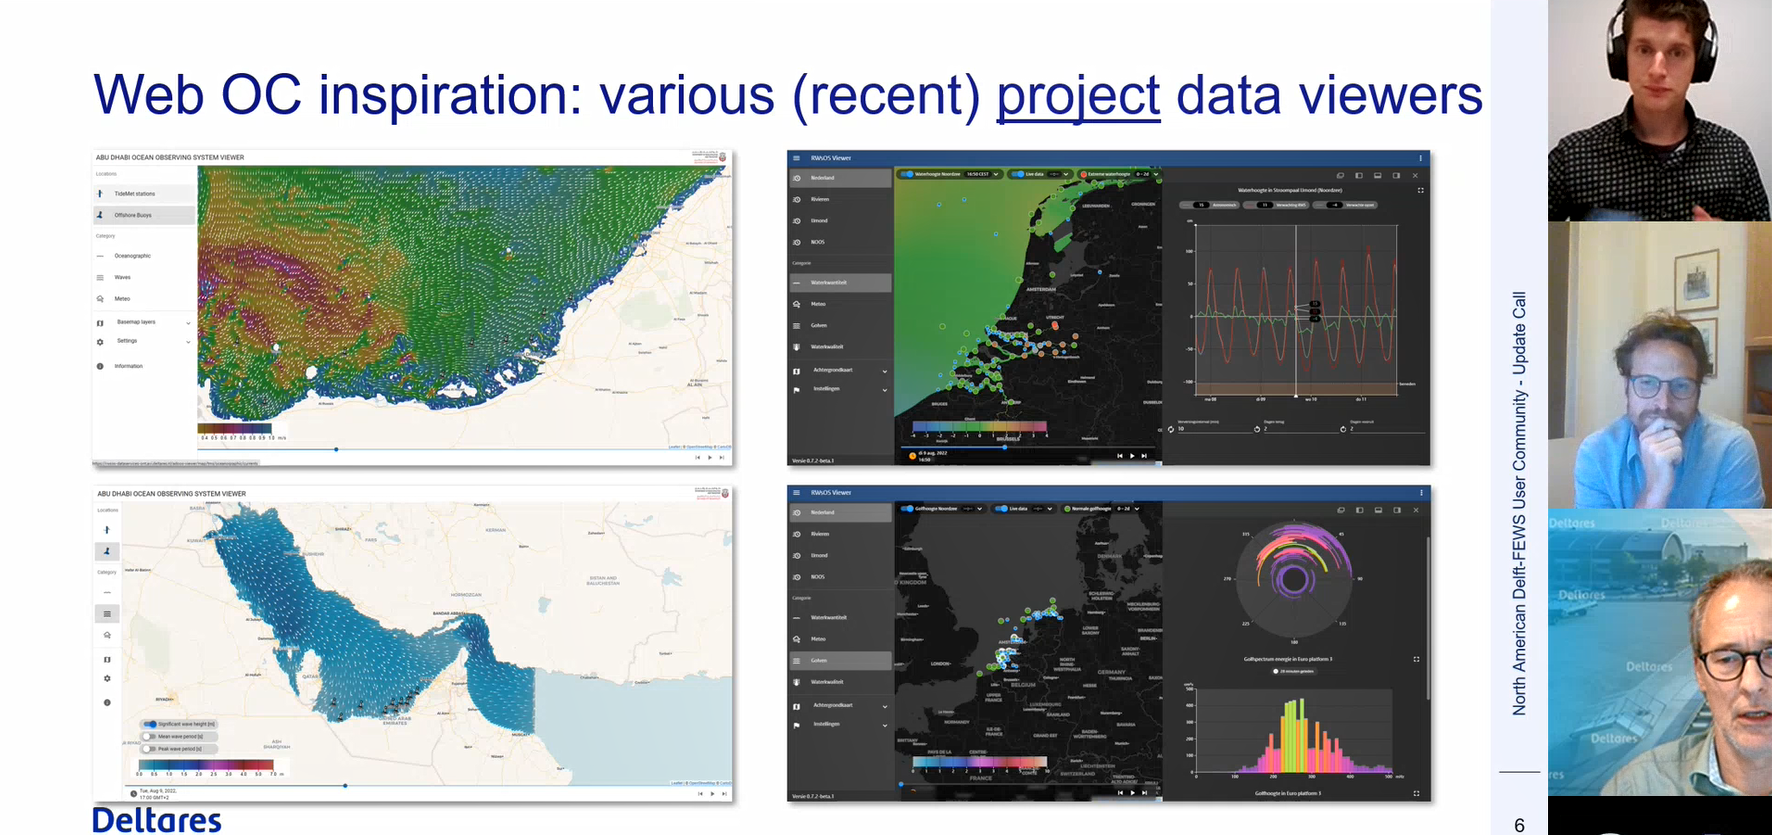Close chart panel in water level RWsOS Viewer
This screenshot has width=1772, height=835.
tap(1415, 175)
